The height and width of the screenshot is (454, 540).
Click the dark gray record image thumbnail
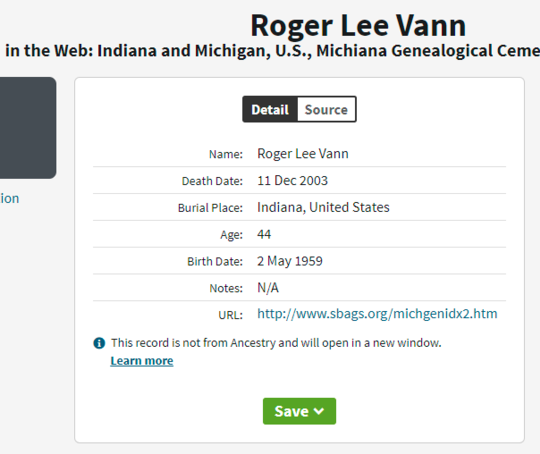pos(28,128)
